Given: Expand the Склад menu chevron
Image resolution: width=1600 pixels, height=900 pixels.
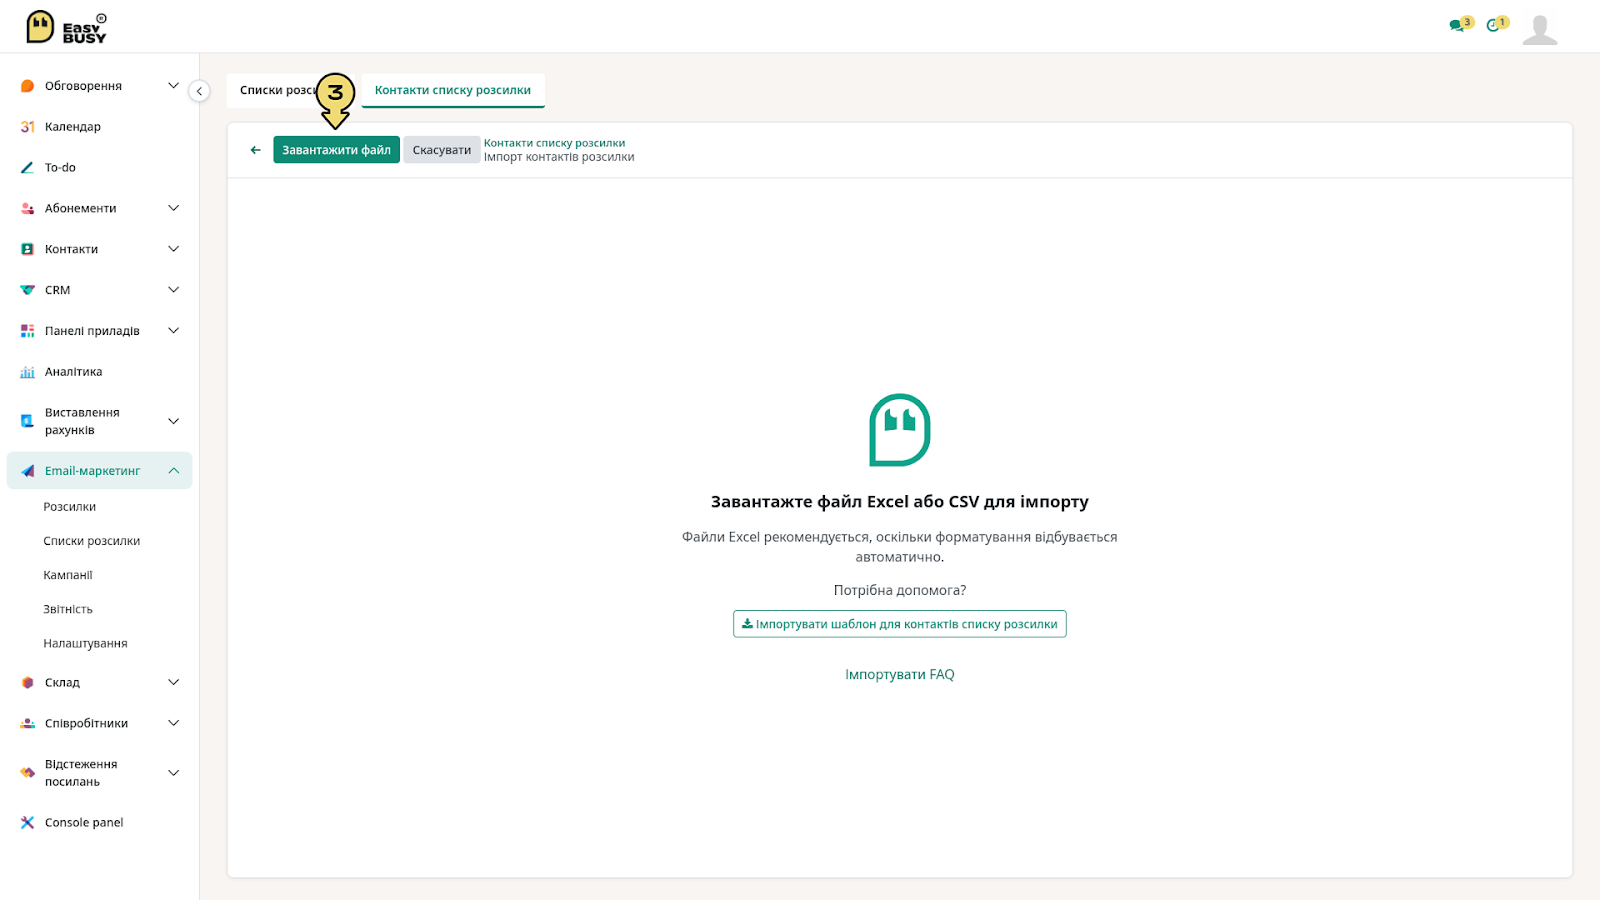Looking at the screenshot, I should click(173, 683).
